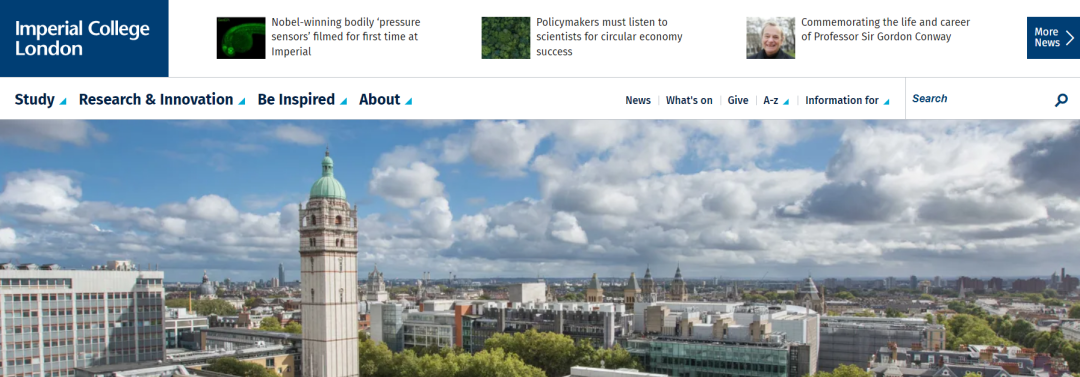Expand the About menu
This screenshot has height=377, width=1080.
pos(386,99)
